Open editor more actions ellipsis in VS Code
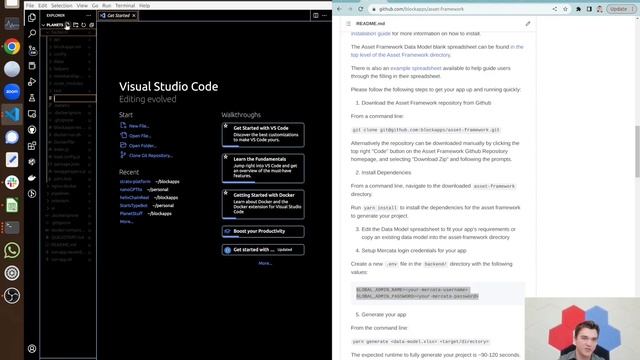 [324, 16]
